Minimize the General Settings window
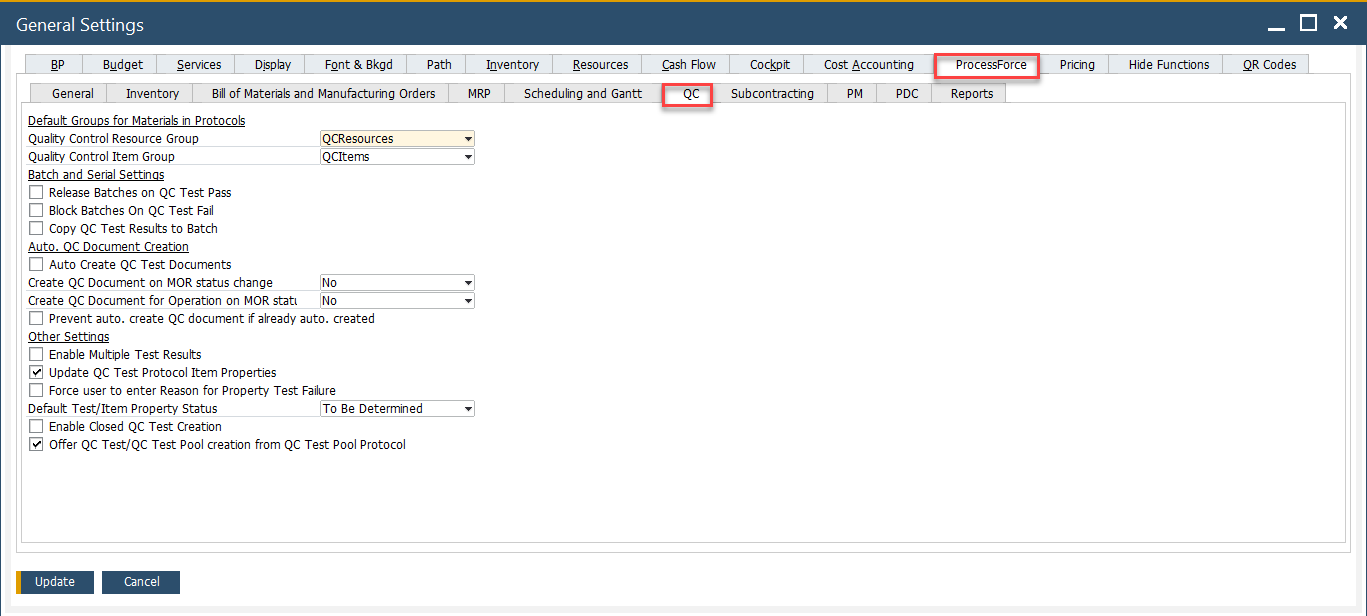Image resolution: width=1367 pixels, height=616 pixels. tap(1277, 23)
